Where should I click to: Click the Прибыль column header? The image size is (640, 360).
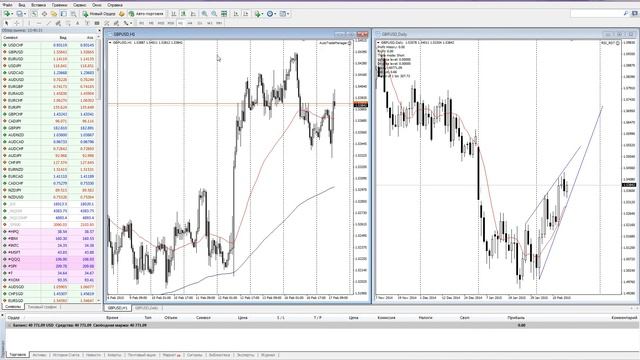[x=516, y=317]
